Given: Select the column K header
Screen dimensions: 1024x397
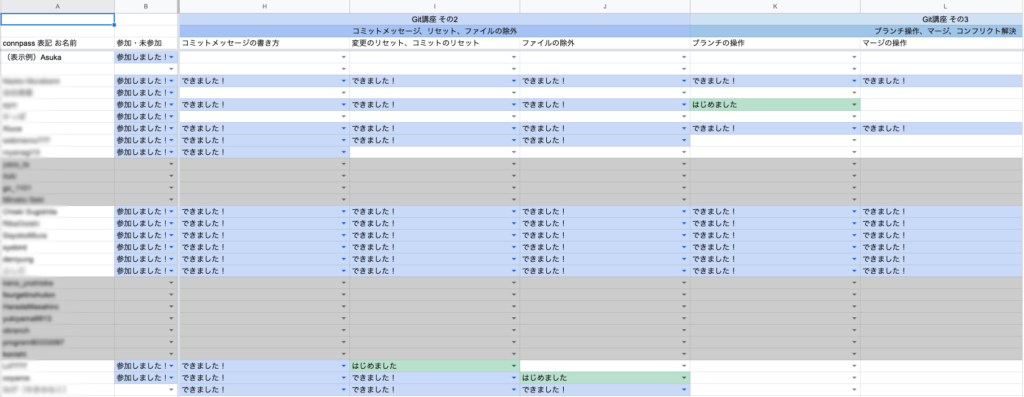Looking at the screenshot, I should pyautogui.click(x=775, y=6).
